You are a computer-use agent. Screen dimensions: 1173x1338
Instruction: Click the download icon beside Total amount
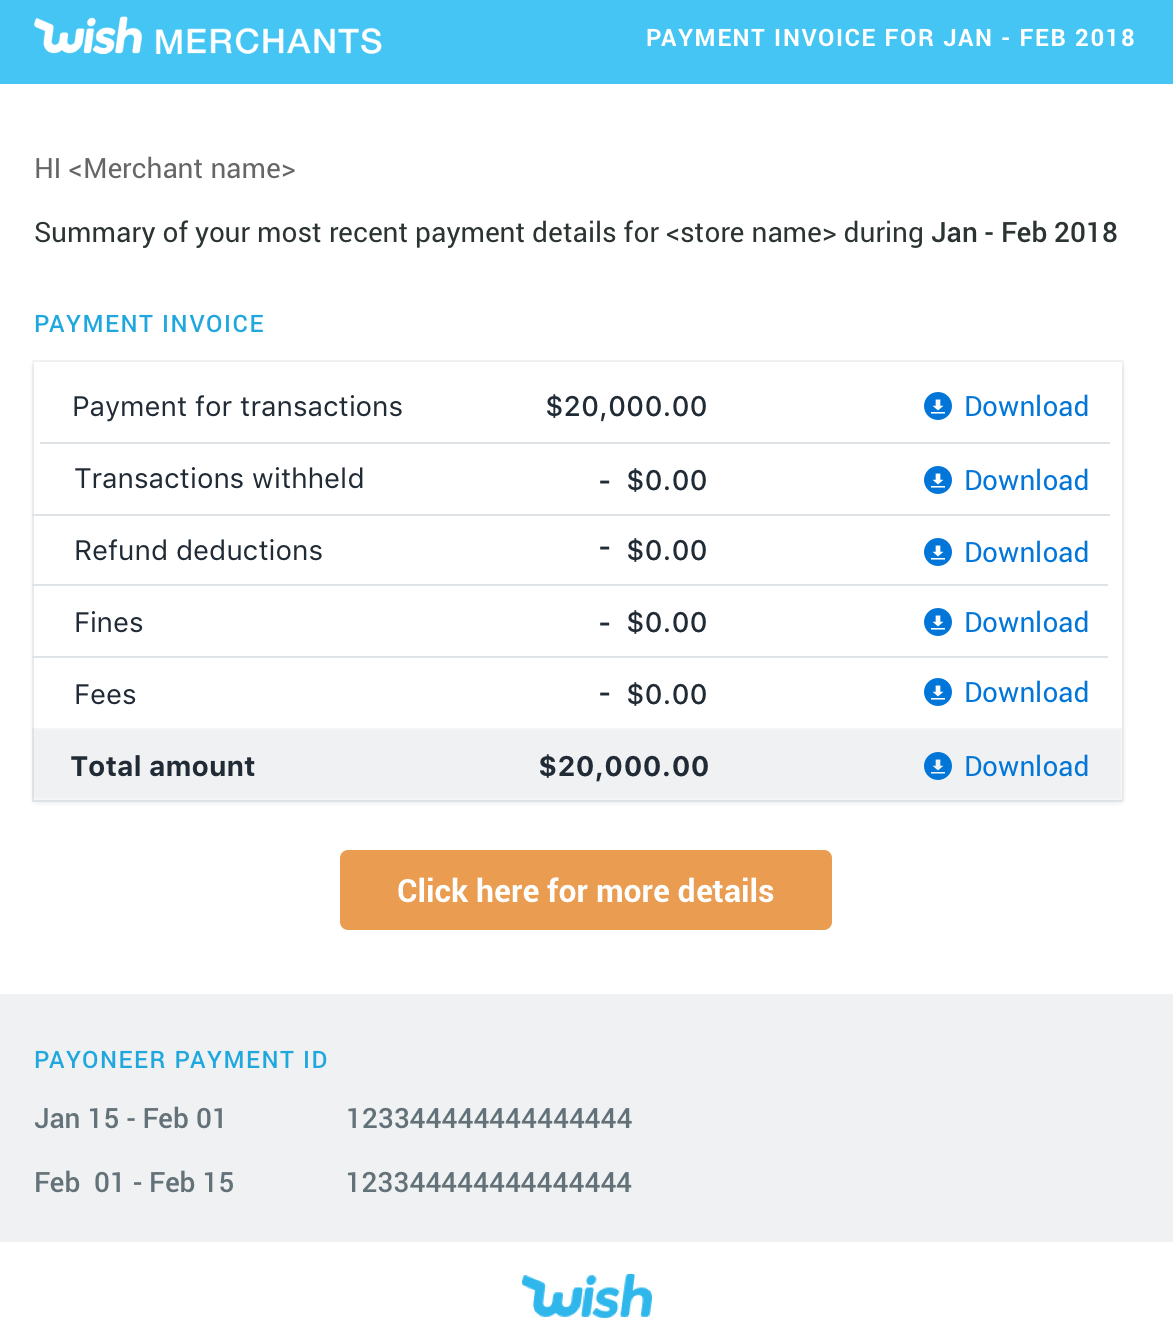point(937,766)
